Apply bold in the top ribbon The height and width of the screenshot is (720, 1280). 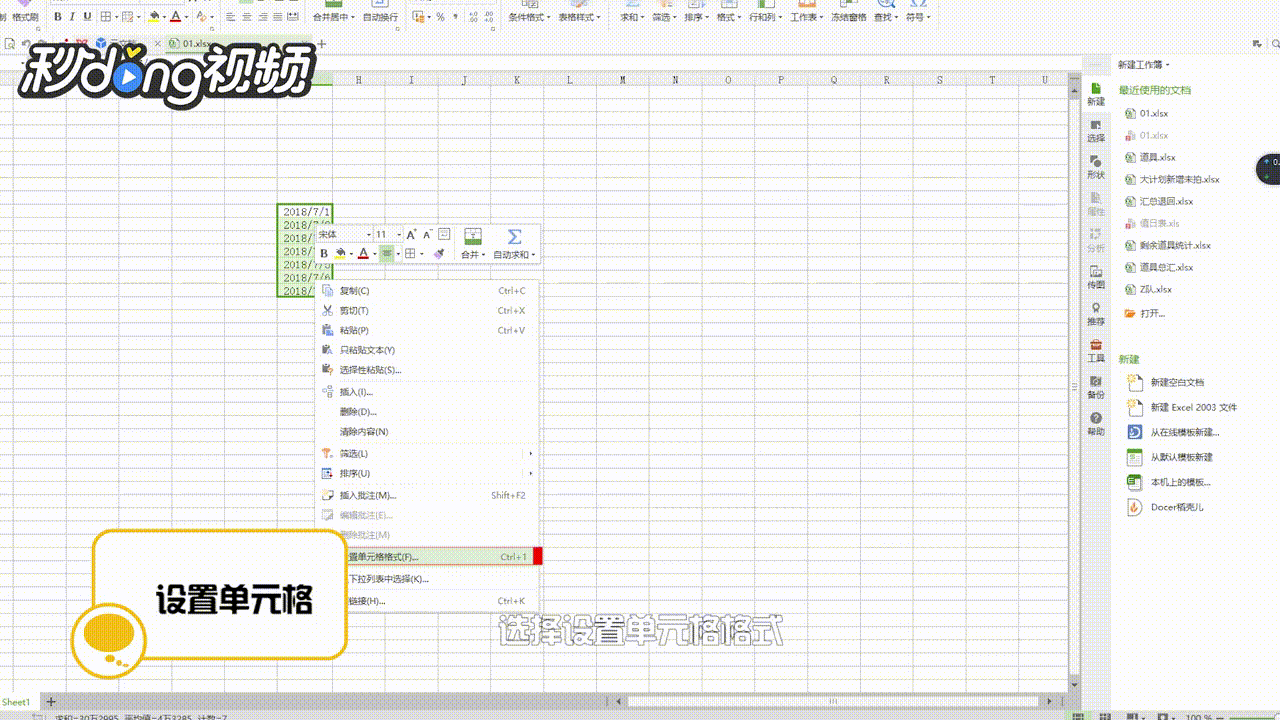58,17
